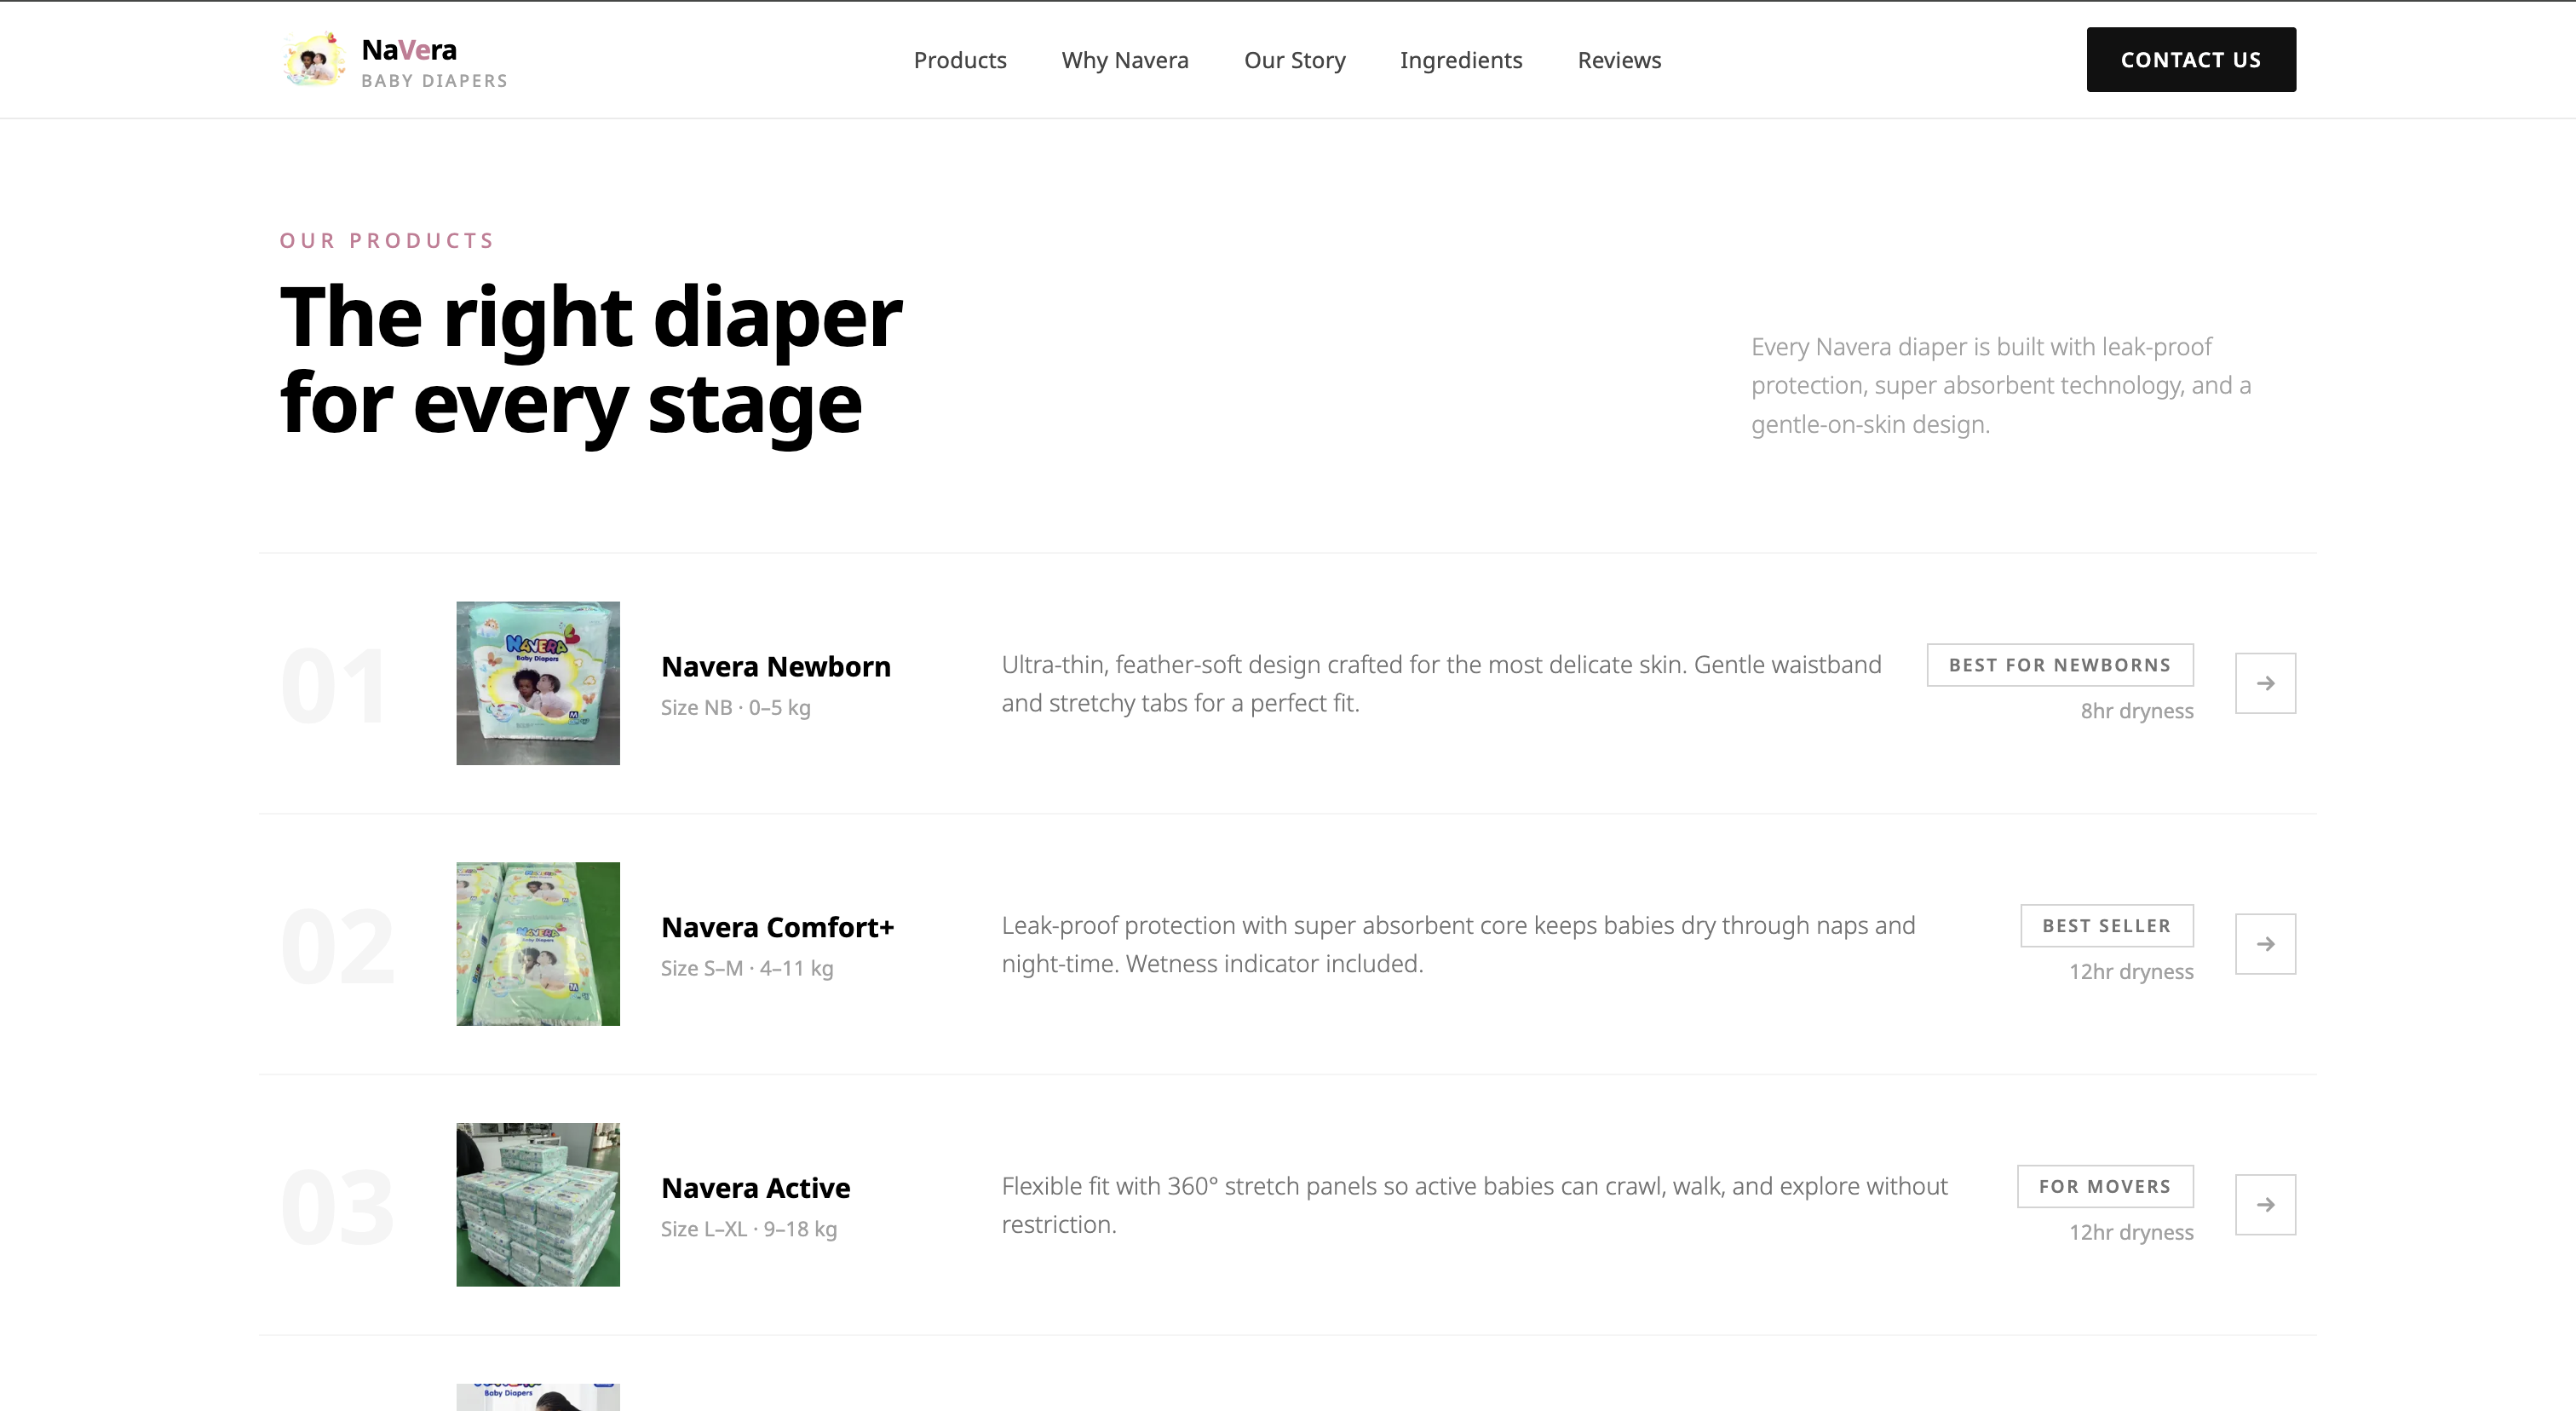Viewport: 2576px width, 1411px height.
Task: Click the faded number 01
Action: (x=334, y=686)
